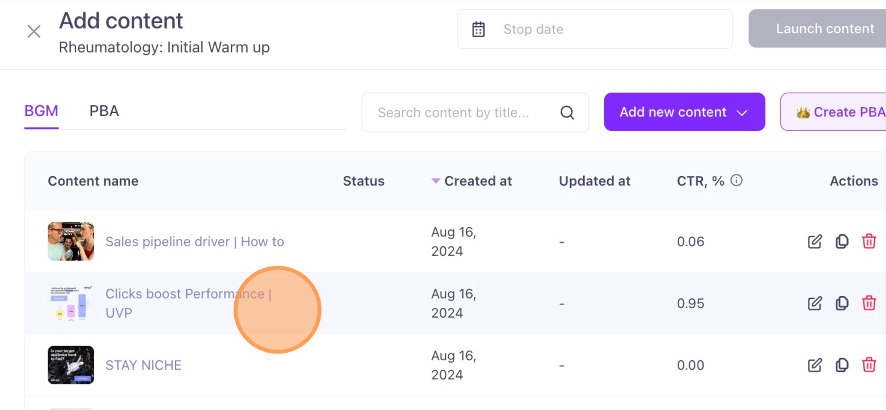Open the Stop date calendar picker
Viewport: 886px width, 410px height.
click(479, 29)
